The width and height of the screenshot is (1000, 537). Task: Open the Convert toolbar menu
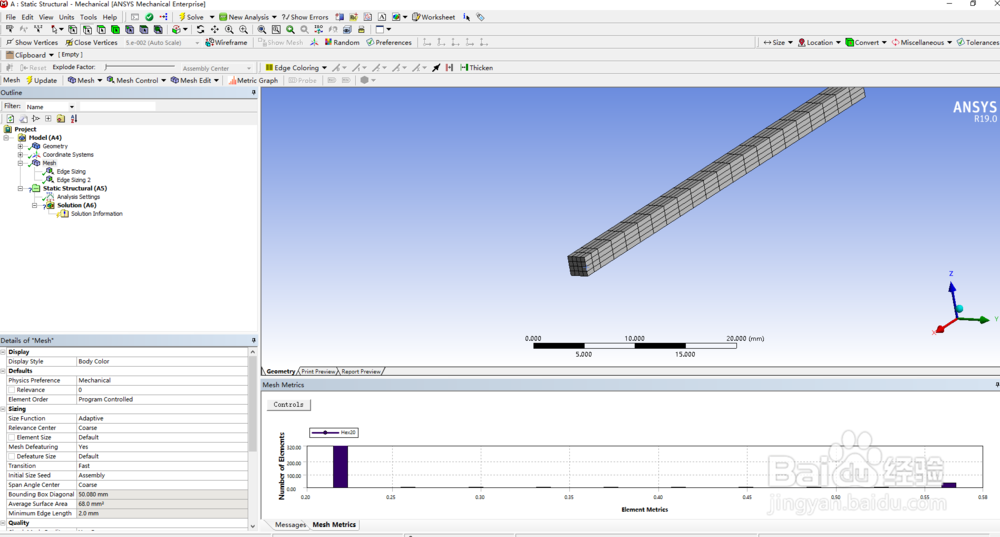coord(866,43)
